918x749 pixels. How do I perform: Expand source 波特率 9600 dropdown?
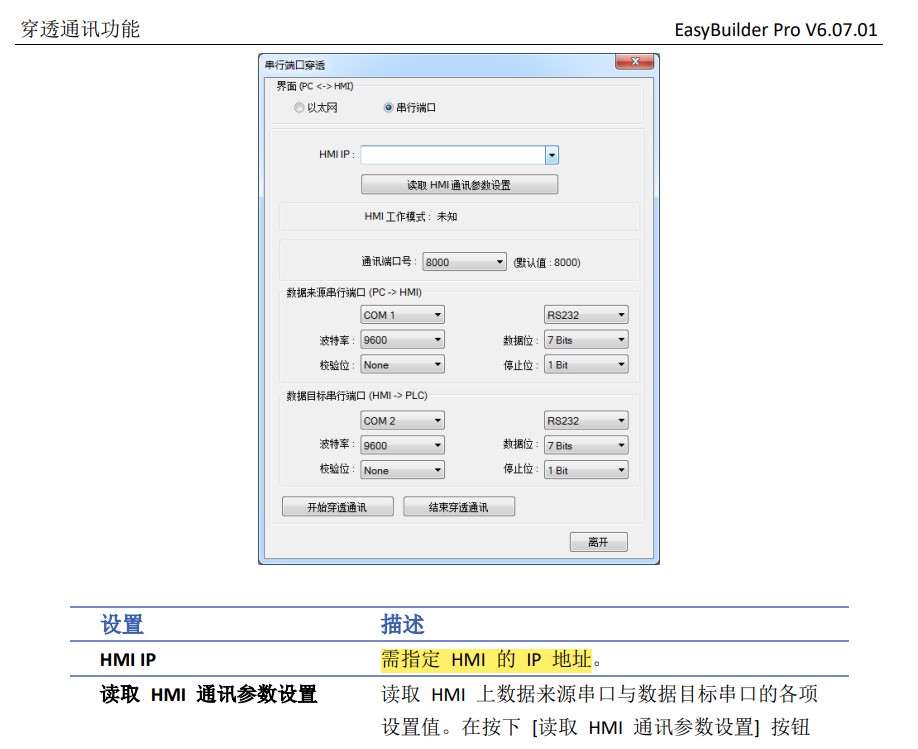[402, 340]
